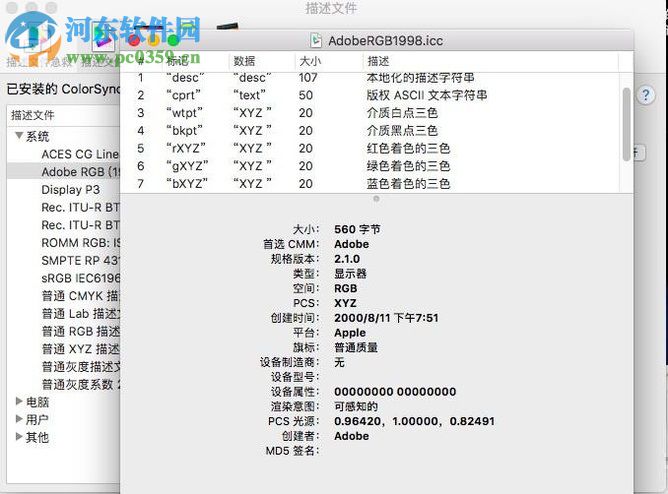668x494 pixels.
Task: Collapse the 系统 tree group
Action: (19, 136)
